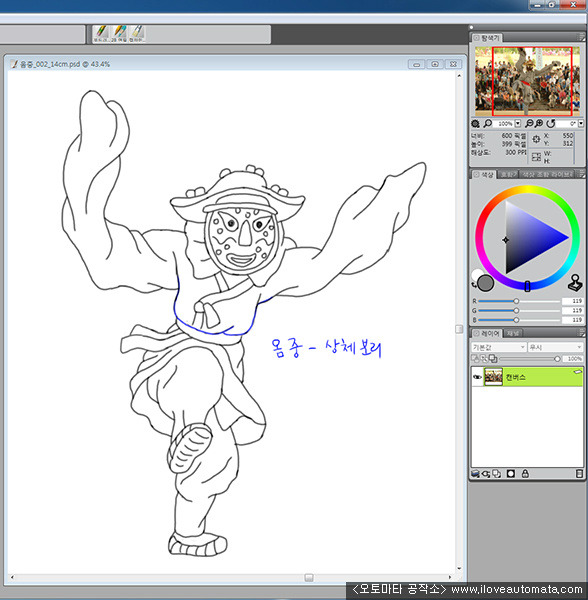Reset canvas rotation in Navigator

[551, 123]
